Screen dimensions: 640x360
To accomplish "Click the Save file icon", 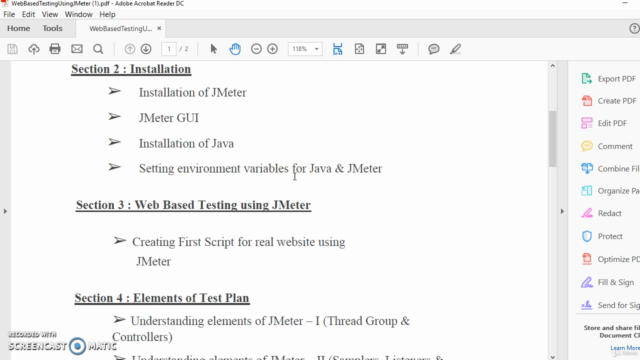I will (x=12, y=49).
